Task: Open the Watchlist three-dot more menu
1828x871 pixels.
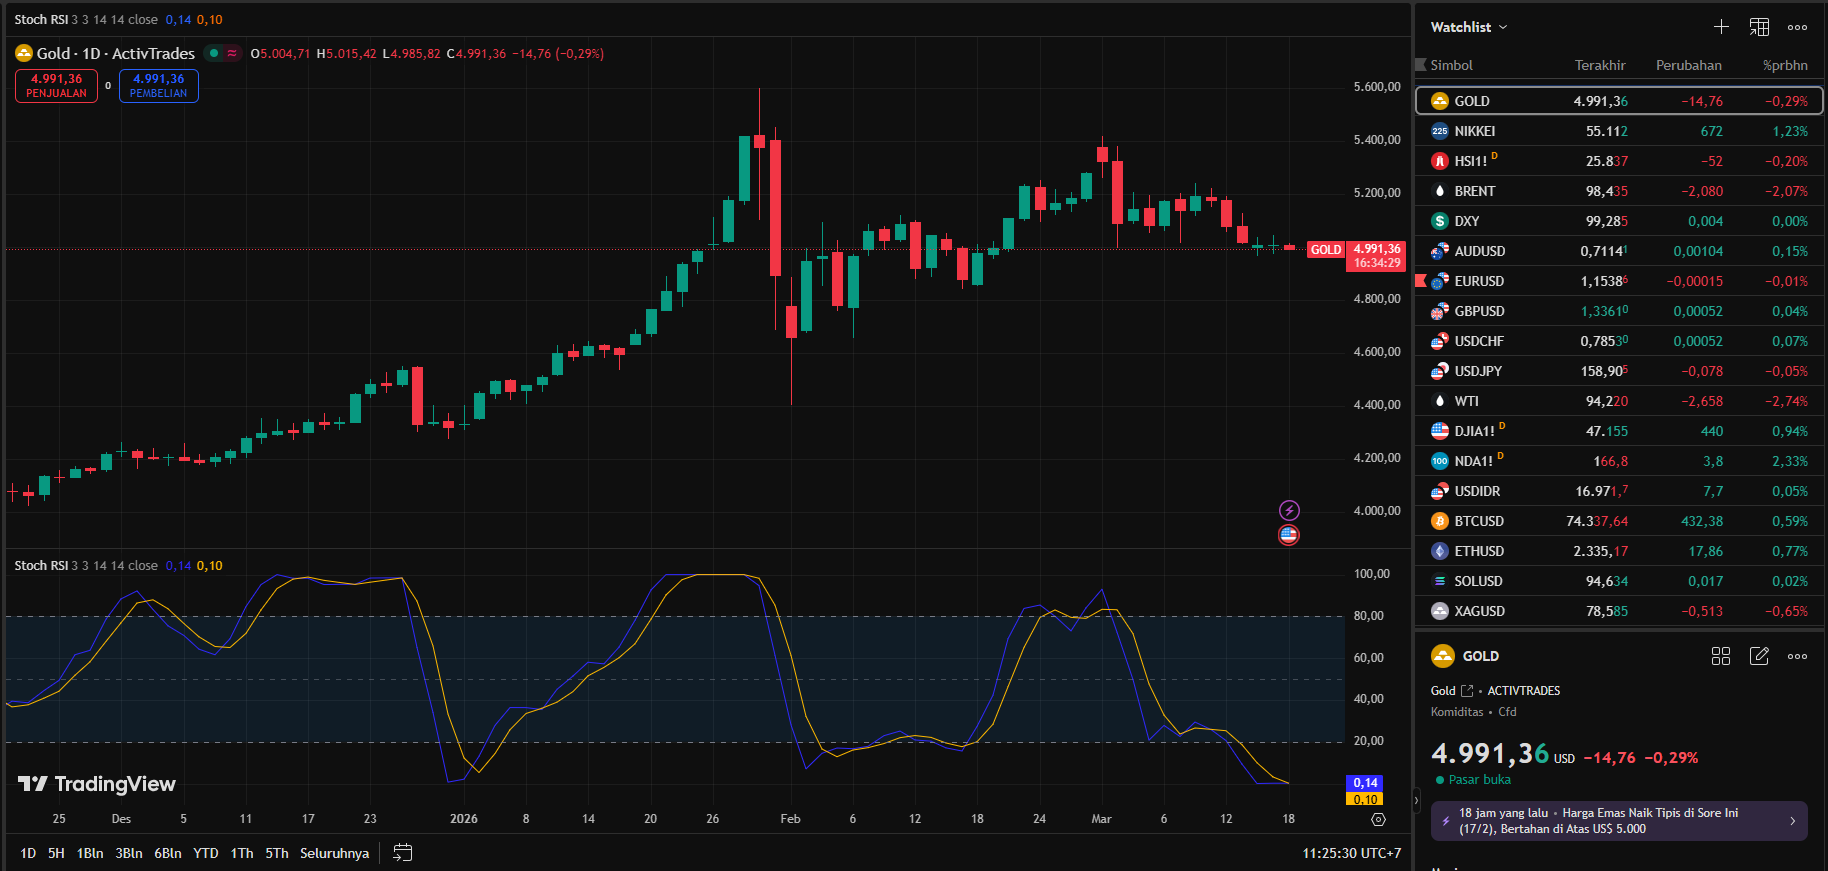Action: pos(1797,27)
